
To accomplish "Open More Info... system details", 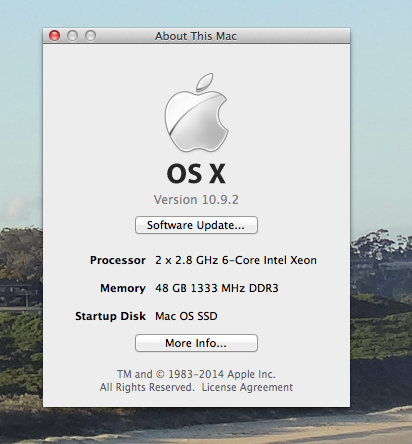I will point(196,343).
